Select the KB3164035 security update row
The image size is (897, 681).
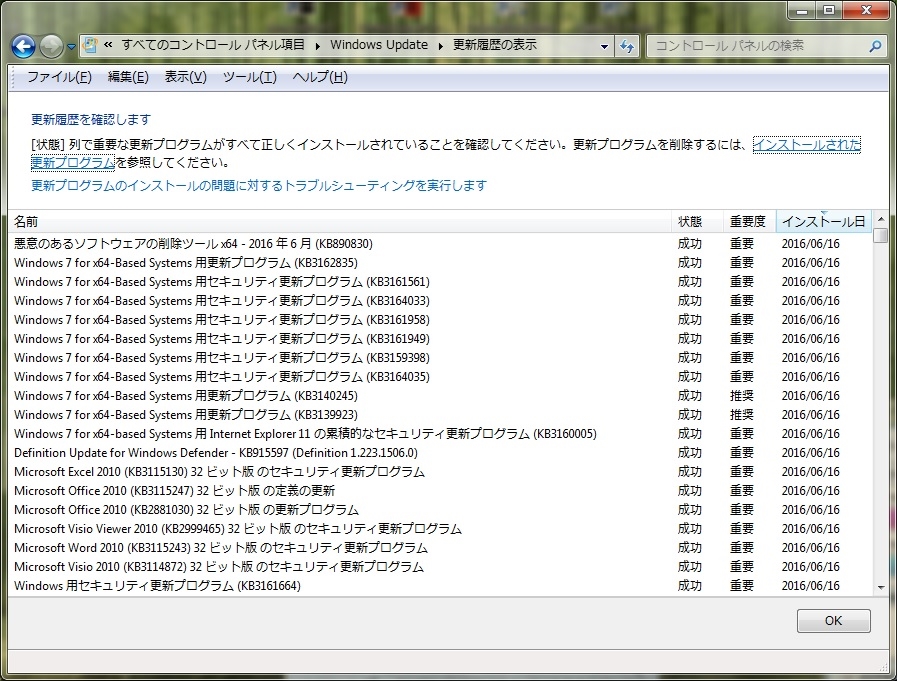440,377
